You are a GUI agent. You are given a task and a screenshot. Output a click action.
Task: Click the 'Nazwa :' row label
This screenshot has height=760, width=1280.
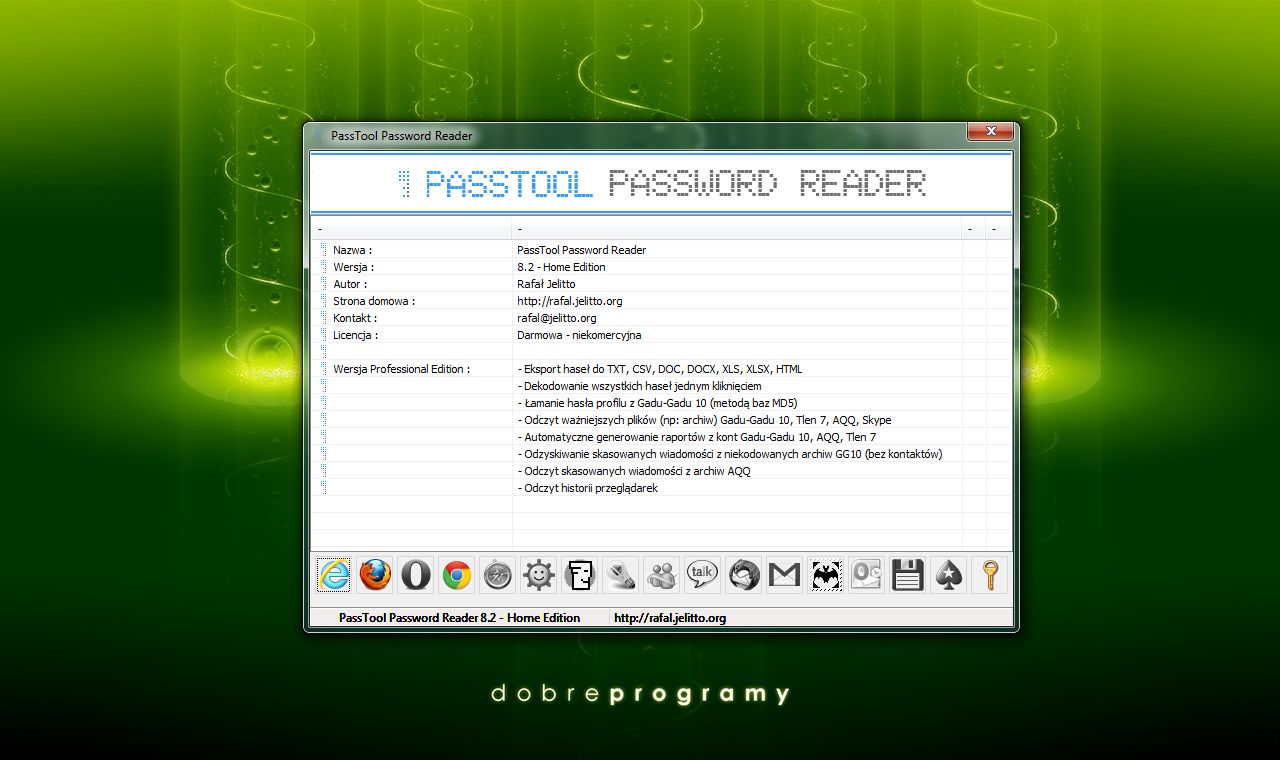point(352,250)
